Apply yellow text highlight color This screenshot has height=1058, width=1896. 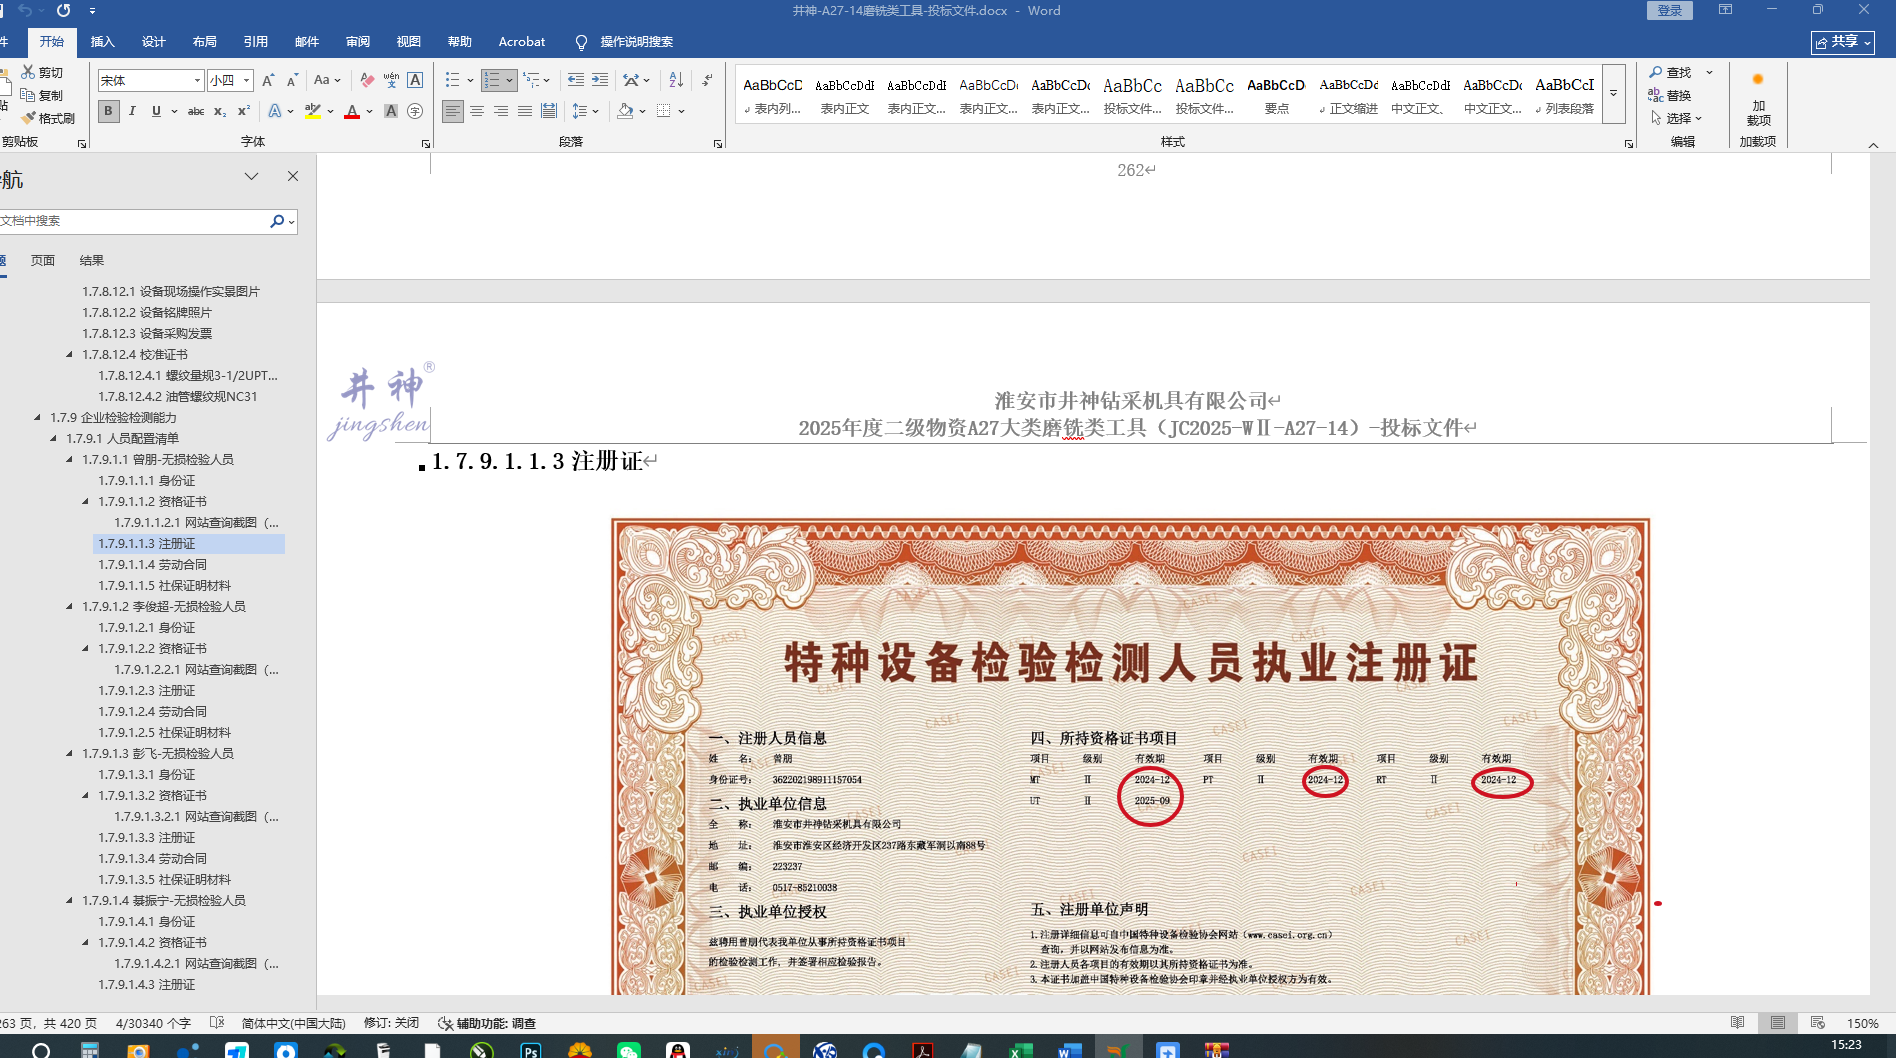click(x=313, y=111)
